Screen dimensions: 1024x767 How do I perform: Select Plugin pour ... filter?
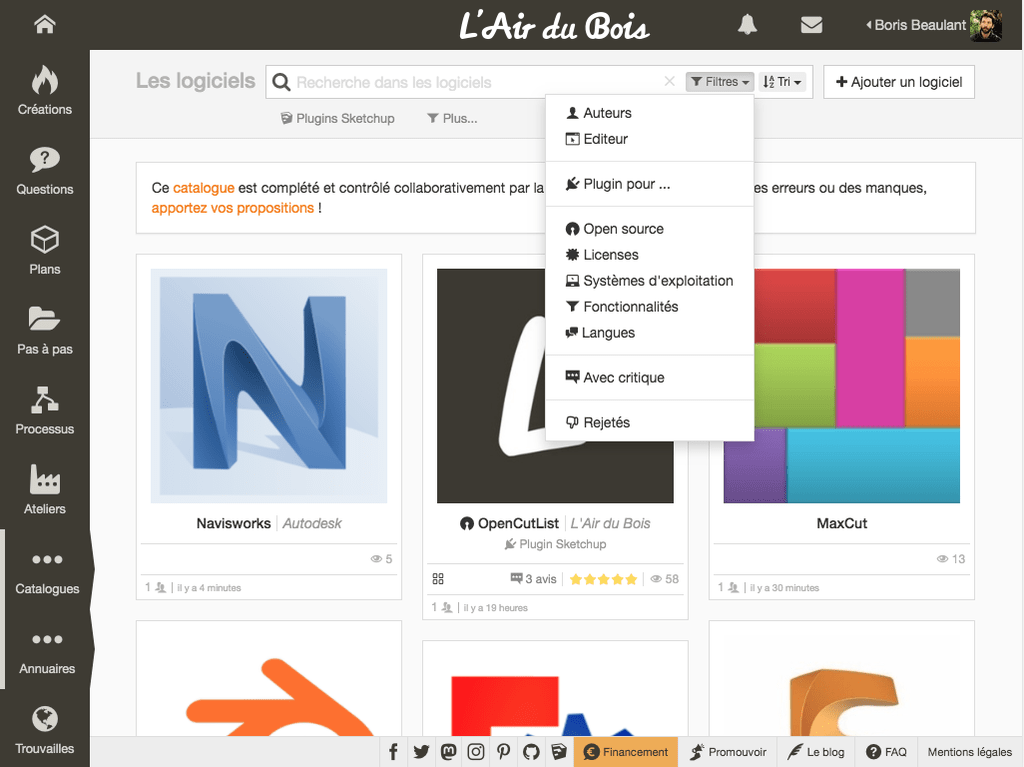click(x=650, y=184)
